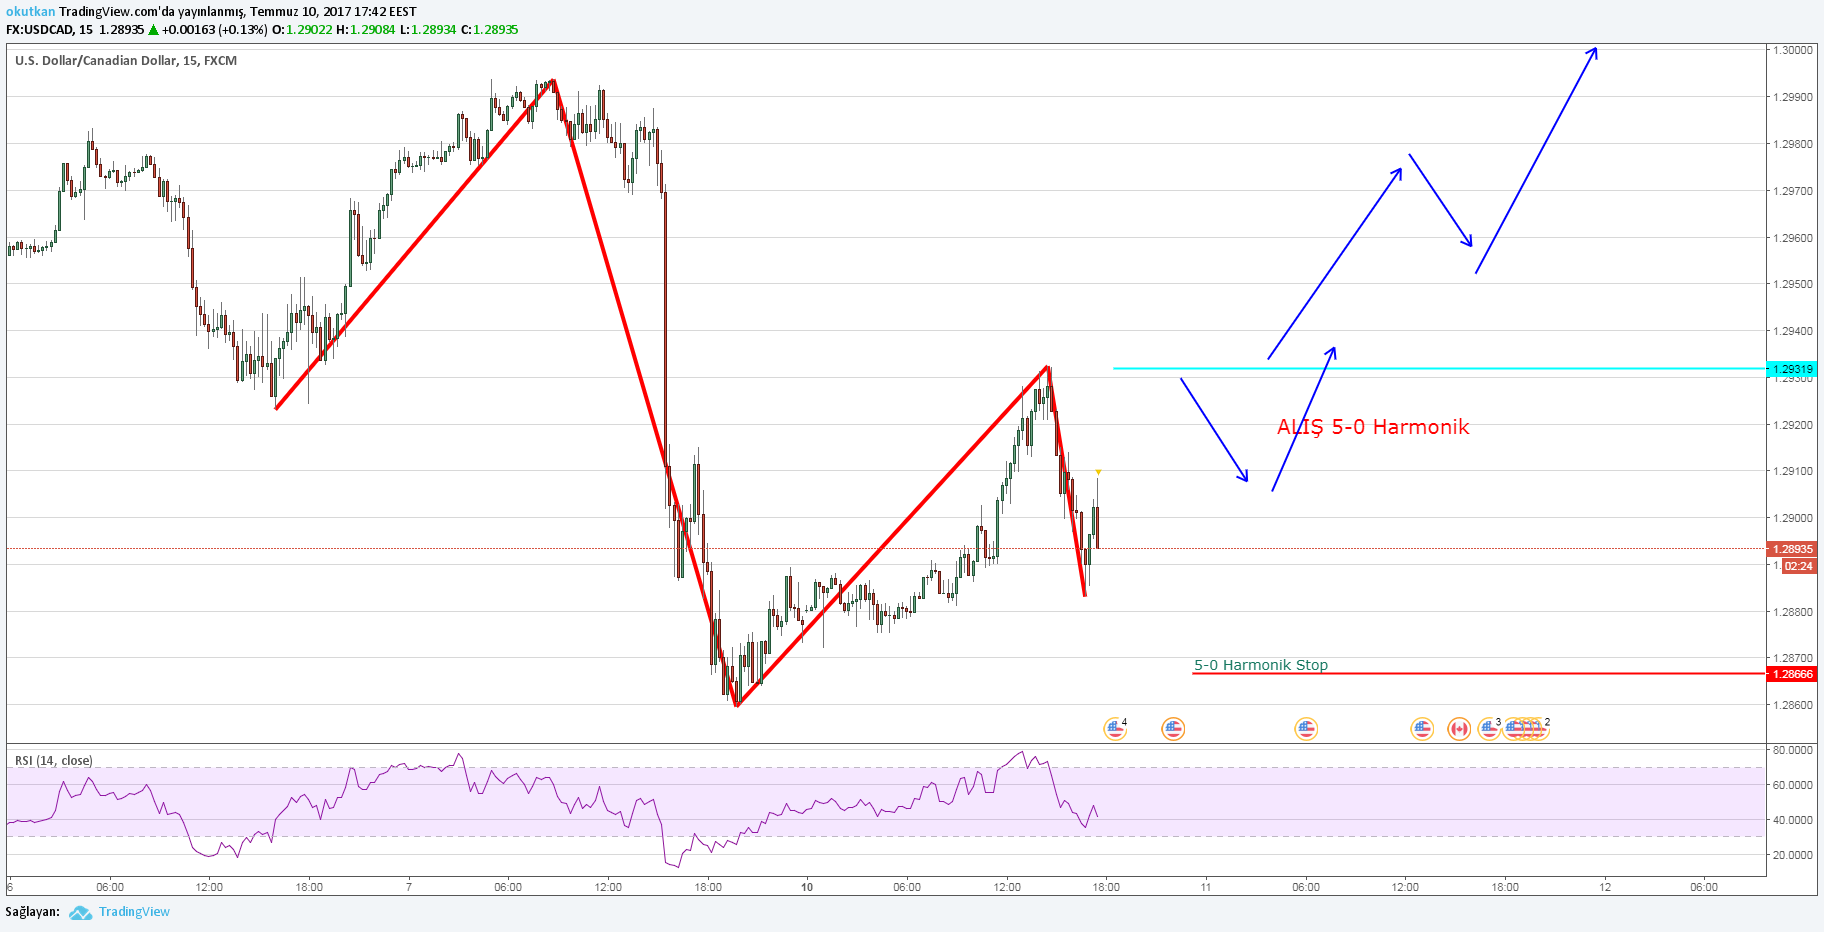Click the US event icon with badge 3
Image resolution: width=1824 pixels, height=932 pixels.
point(1489,729)
